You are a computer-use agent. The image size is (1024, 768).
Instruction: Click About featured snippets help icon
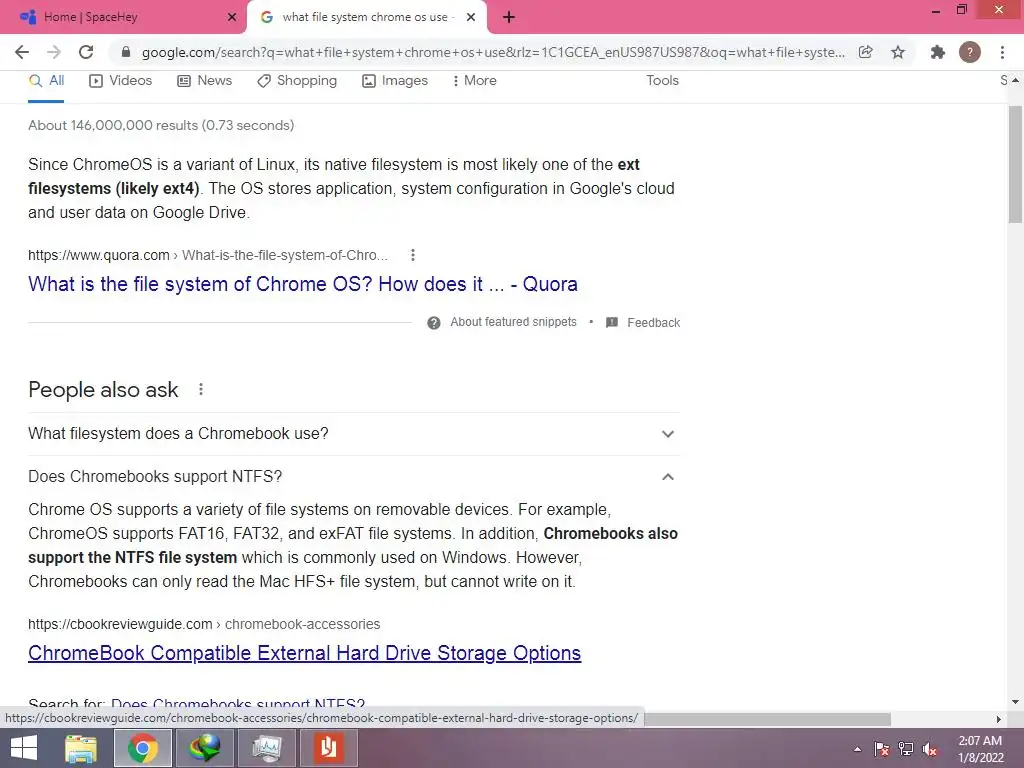point(434,323)
